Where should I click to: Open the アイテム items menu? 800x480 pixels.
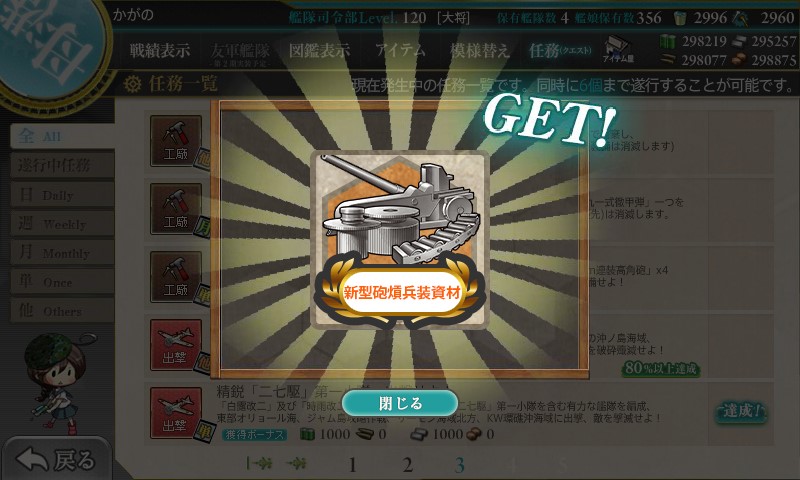point(400,50)
